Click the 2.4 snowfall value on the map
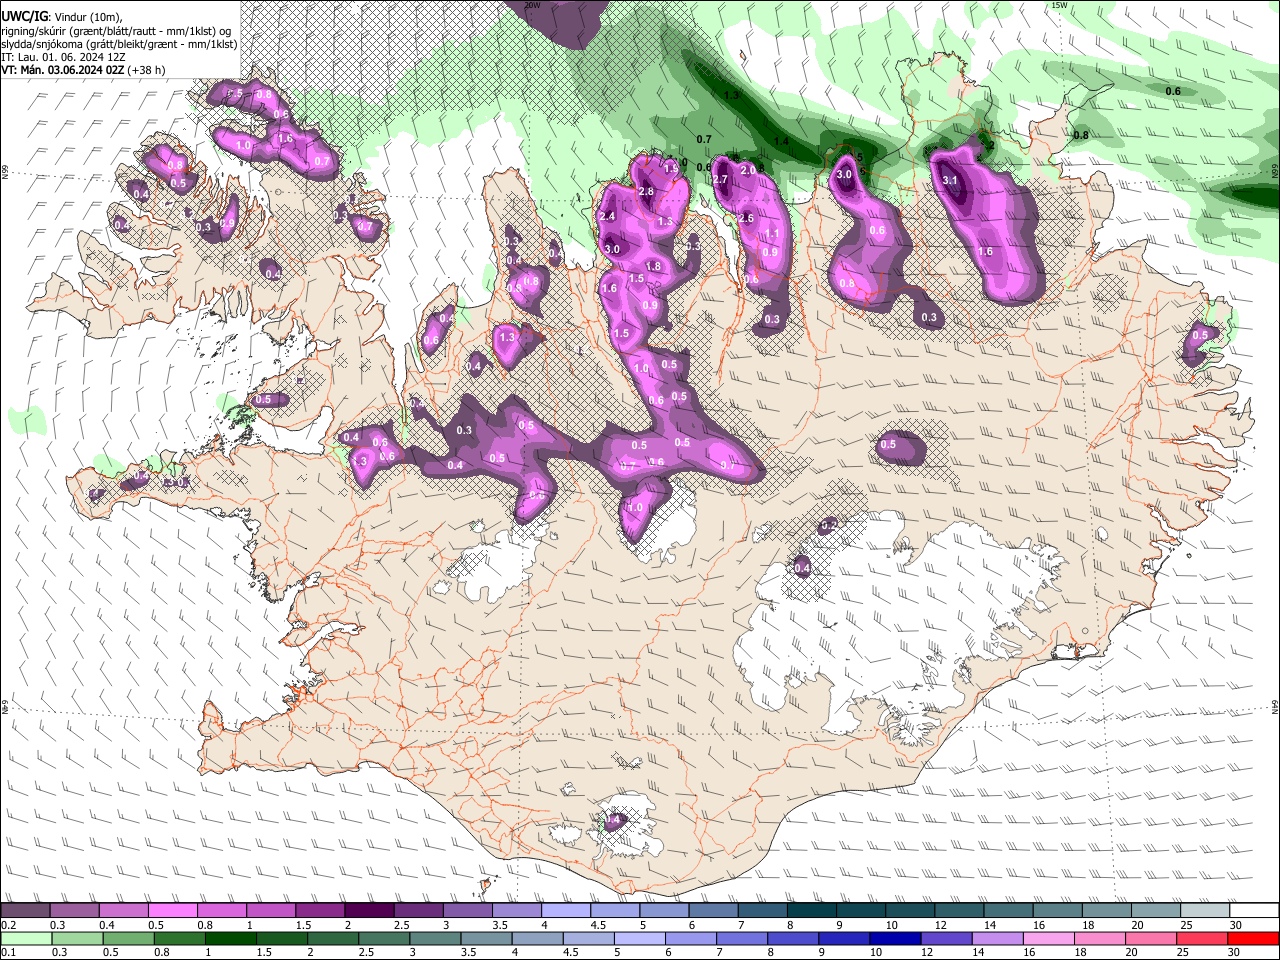The height and width of the screenshot is (960, 1280). [x=606, y=216]
